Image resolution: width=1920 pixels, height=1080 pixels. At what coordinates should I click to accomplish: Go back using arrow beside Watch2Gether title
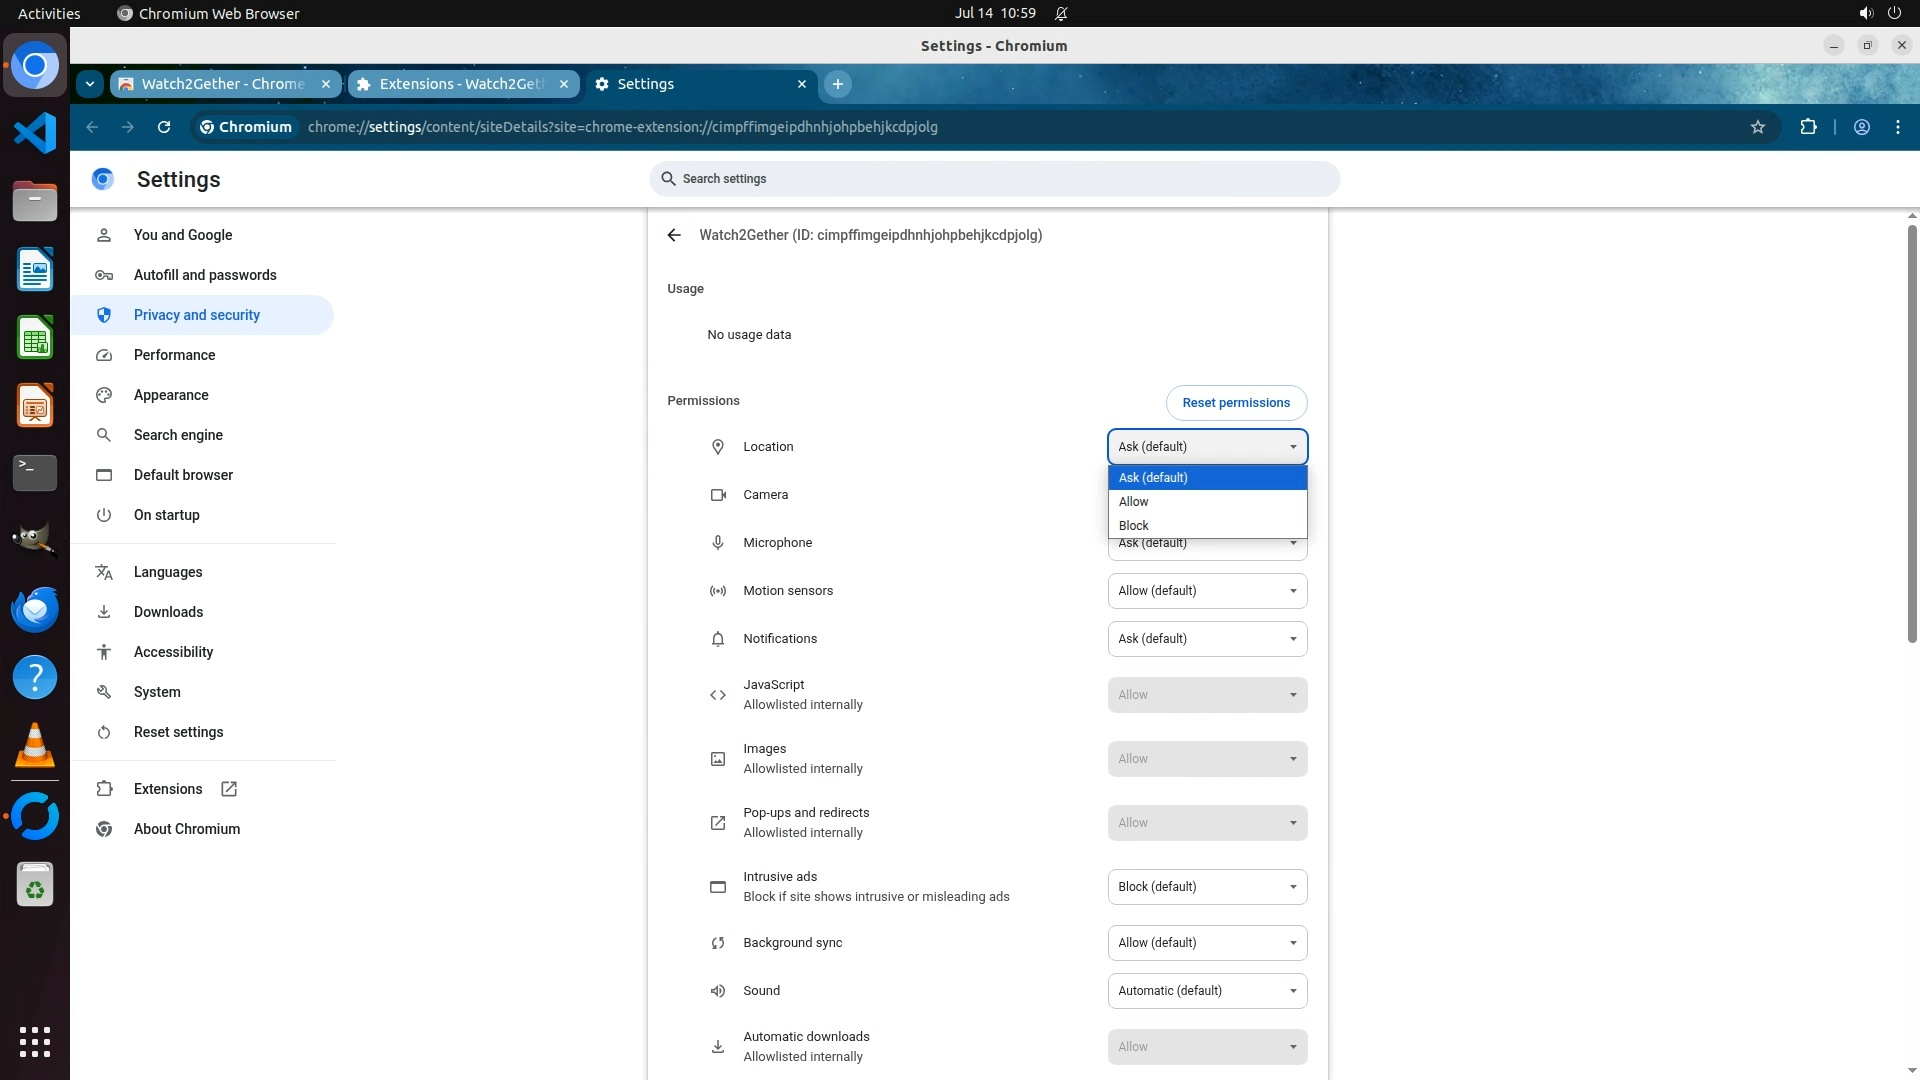674,235
